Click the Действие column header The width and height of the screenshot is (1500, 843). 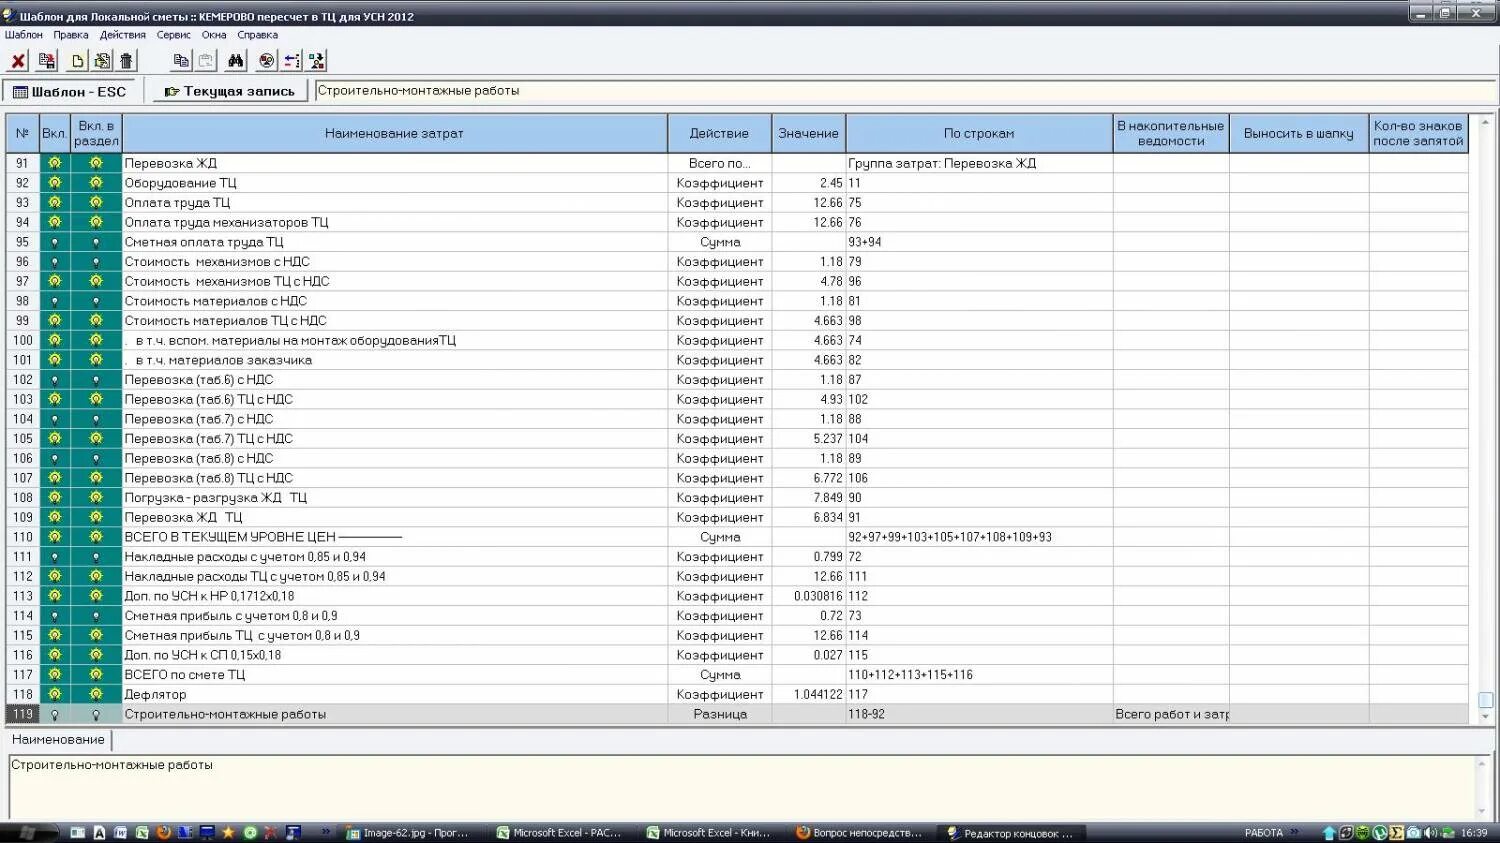tap(719, 133)
